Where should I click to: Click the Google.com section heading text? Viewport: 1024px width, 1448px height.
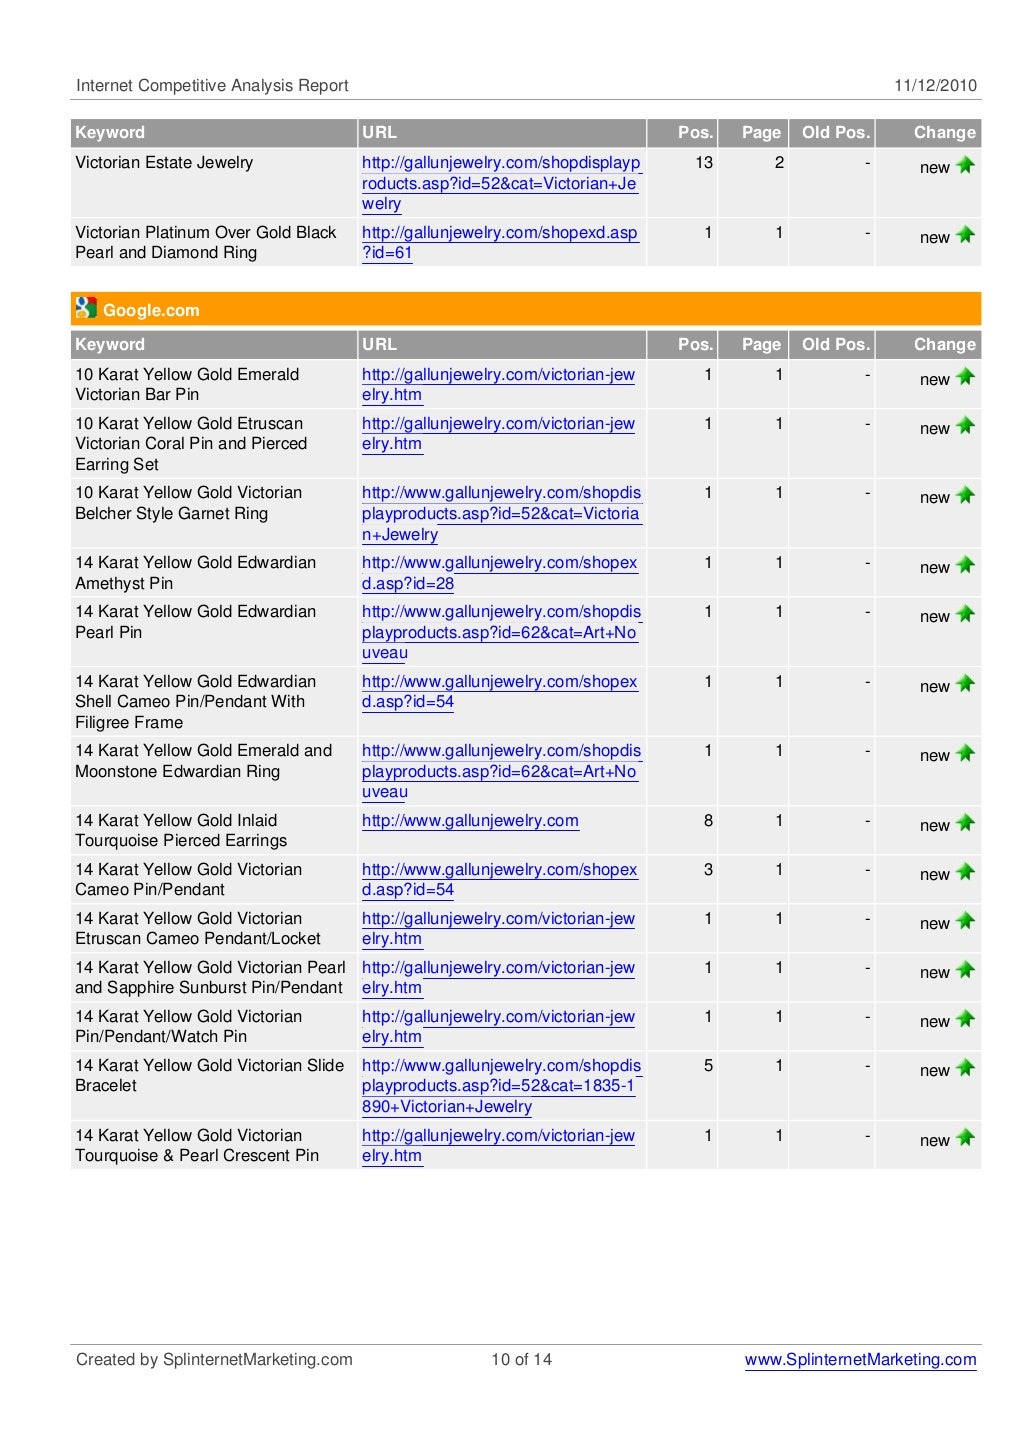tap(151, 310)
